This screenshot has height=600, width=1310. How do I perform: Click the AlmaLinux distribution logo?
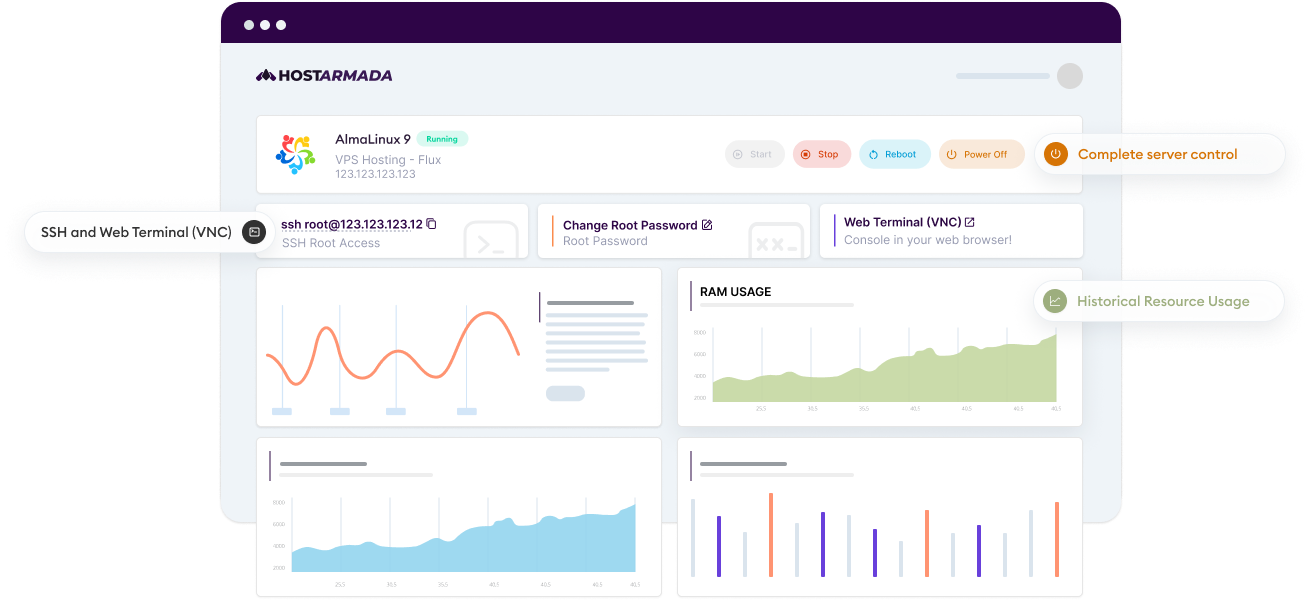[x=294, y=153]
